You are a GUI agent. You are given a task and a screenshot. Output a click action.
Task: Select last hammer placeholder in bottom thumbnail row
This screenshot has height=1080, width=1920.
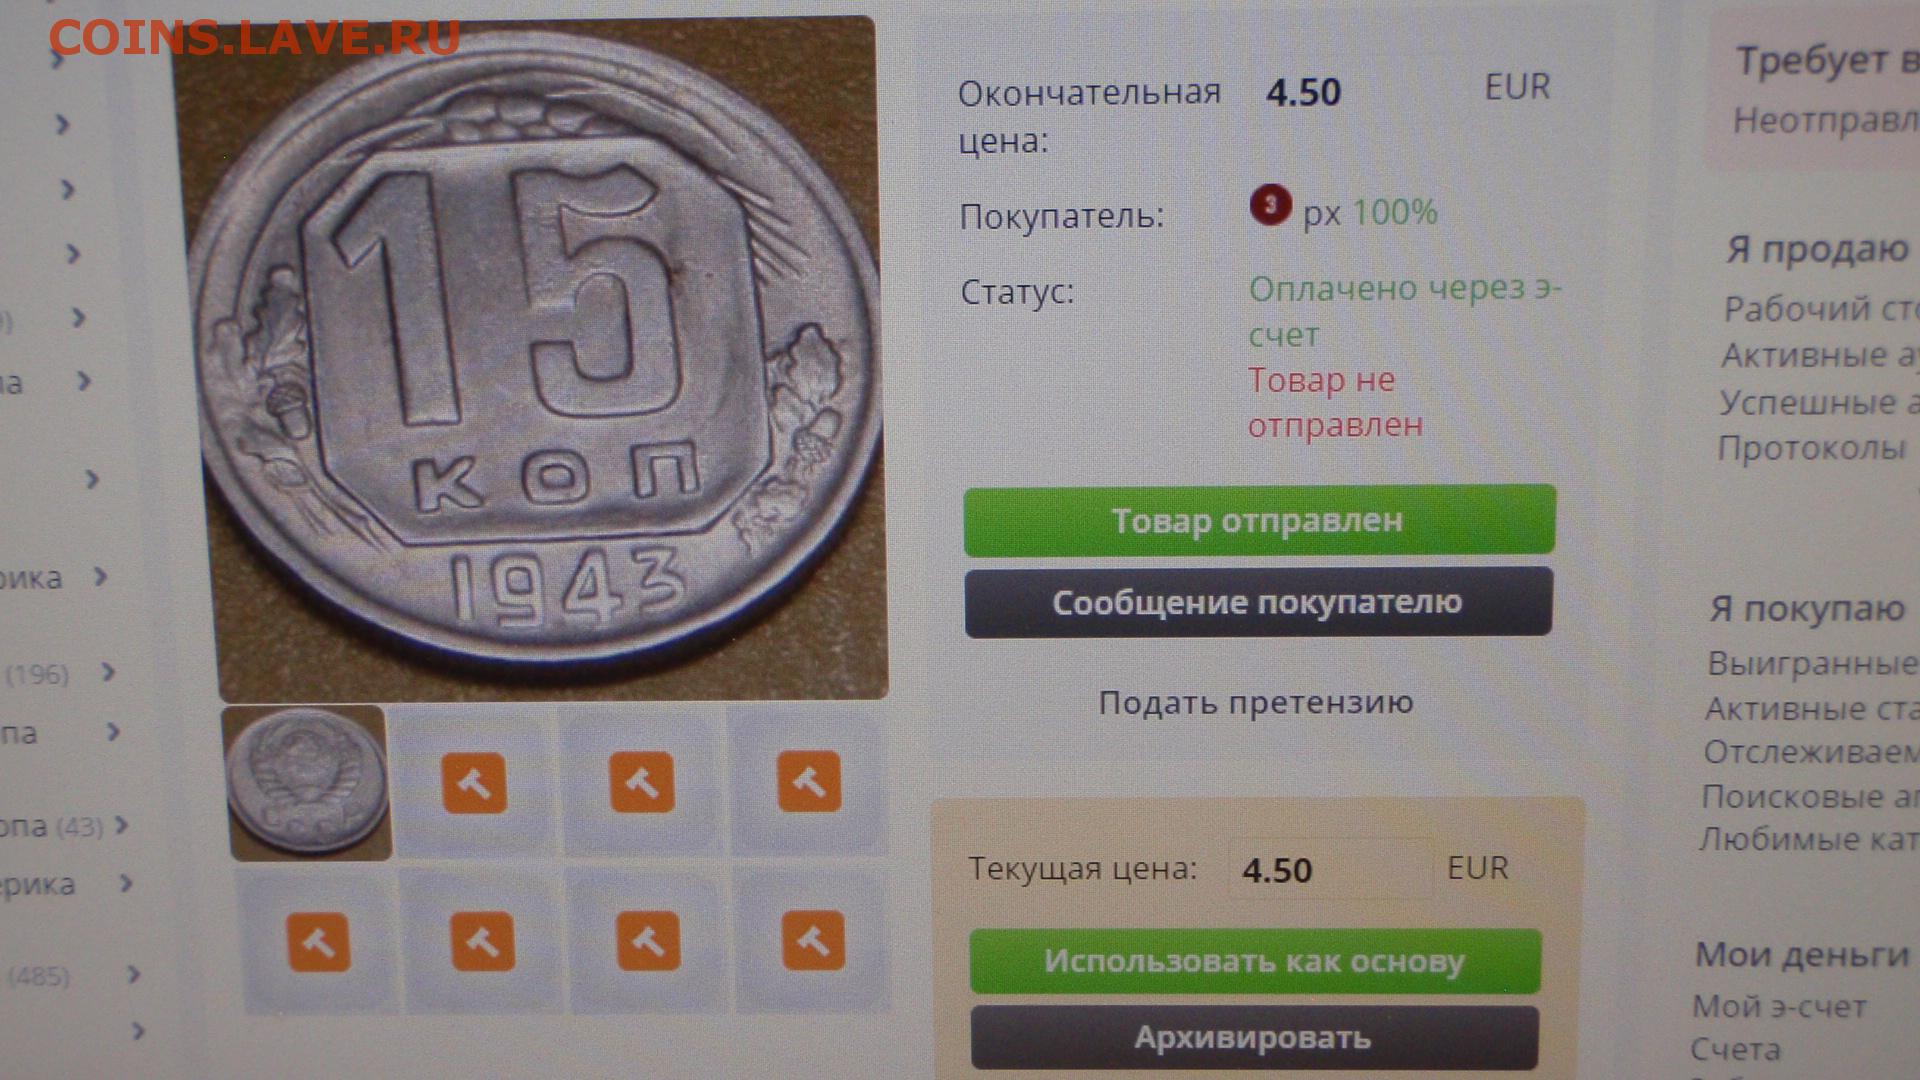(813, 939)
